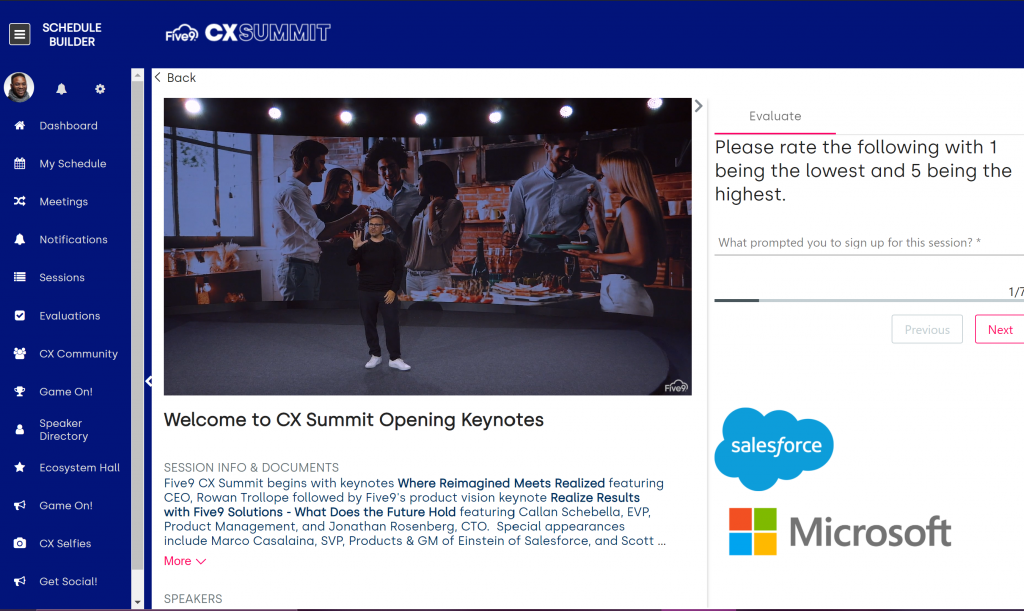The width and height of the screenshot is (1024, 611).
Task: Open My Schedule
Action: coord(72,163)
